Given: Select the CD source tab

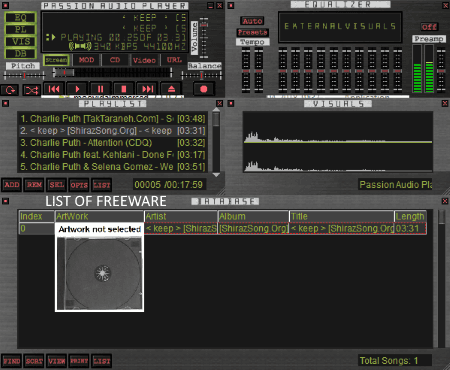Looking at the screenshot, I should pyautogui.click(x=115, y=60).
